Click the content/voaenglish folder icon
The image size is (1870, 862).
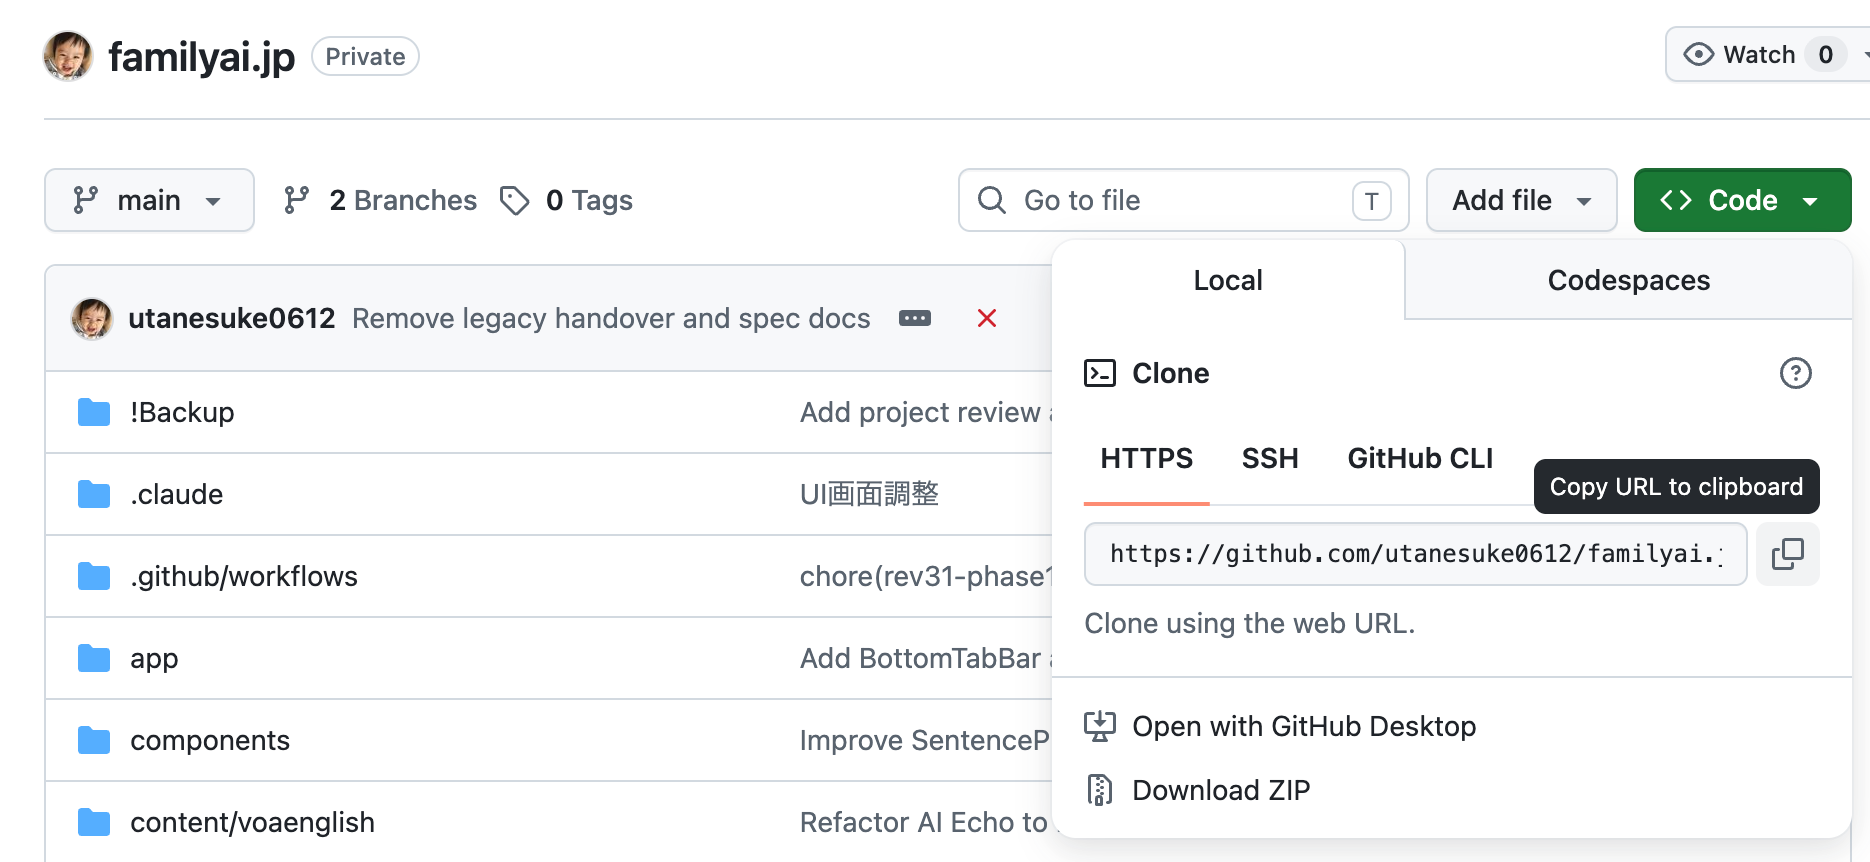click(x=94, y=822)
